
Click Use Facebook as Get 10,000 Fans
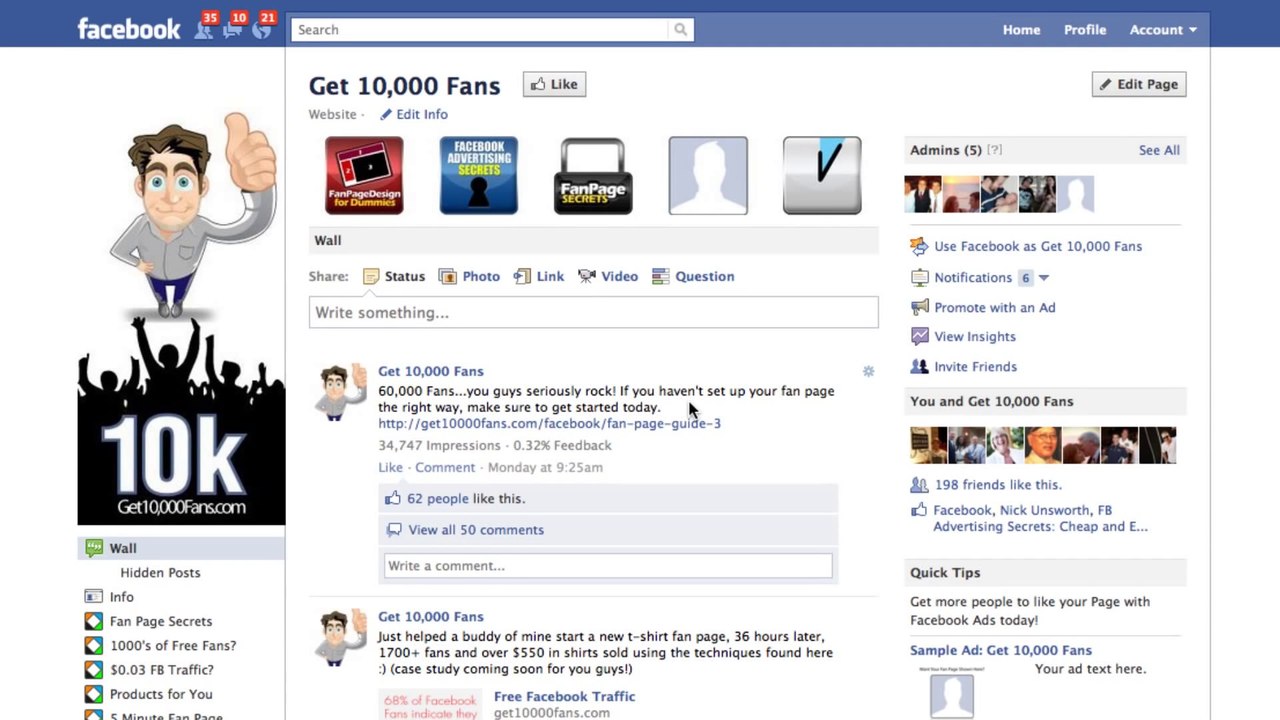pos(1038,246)
